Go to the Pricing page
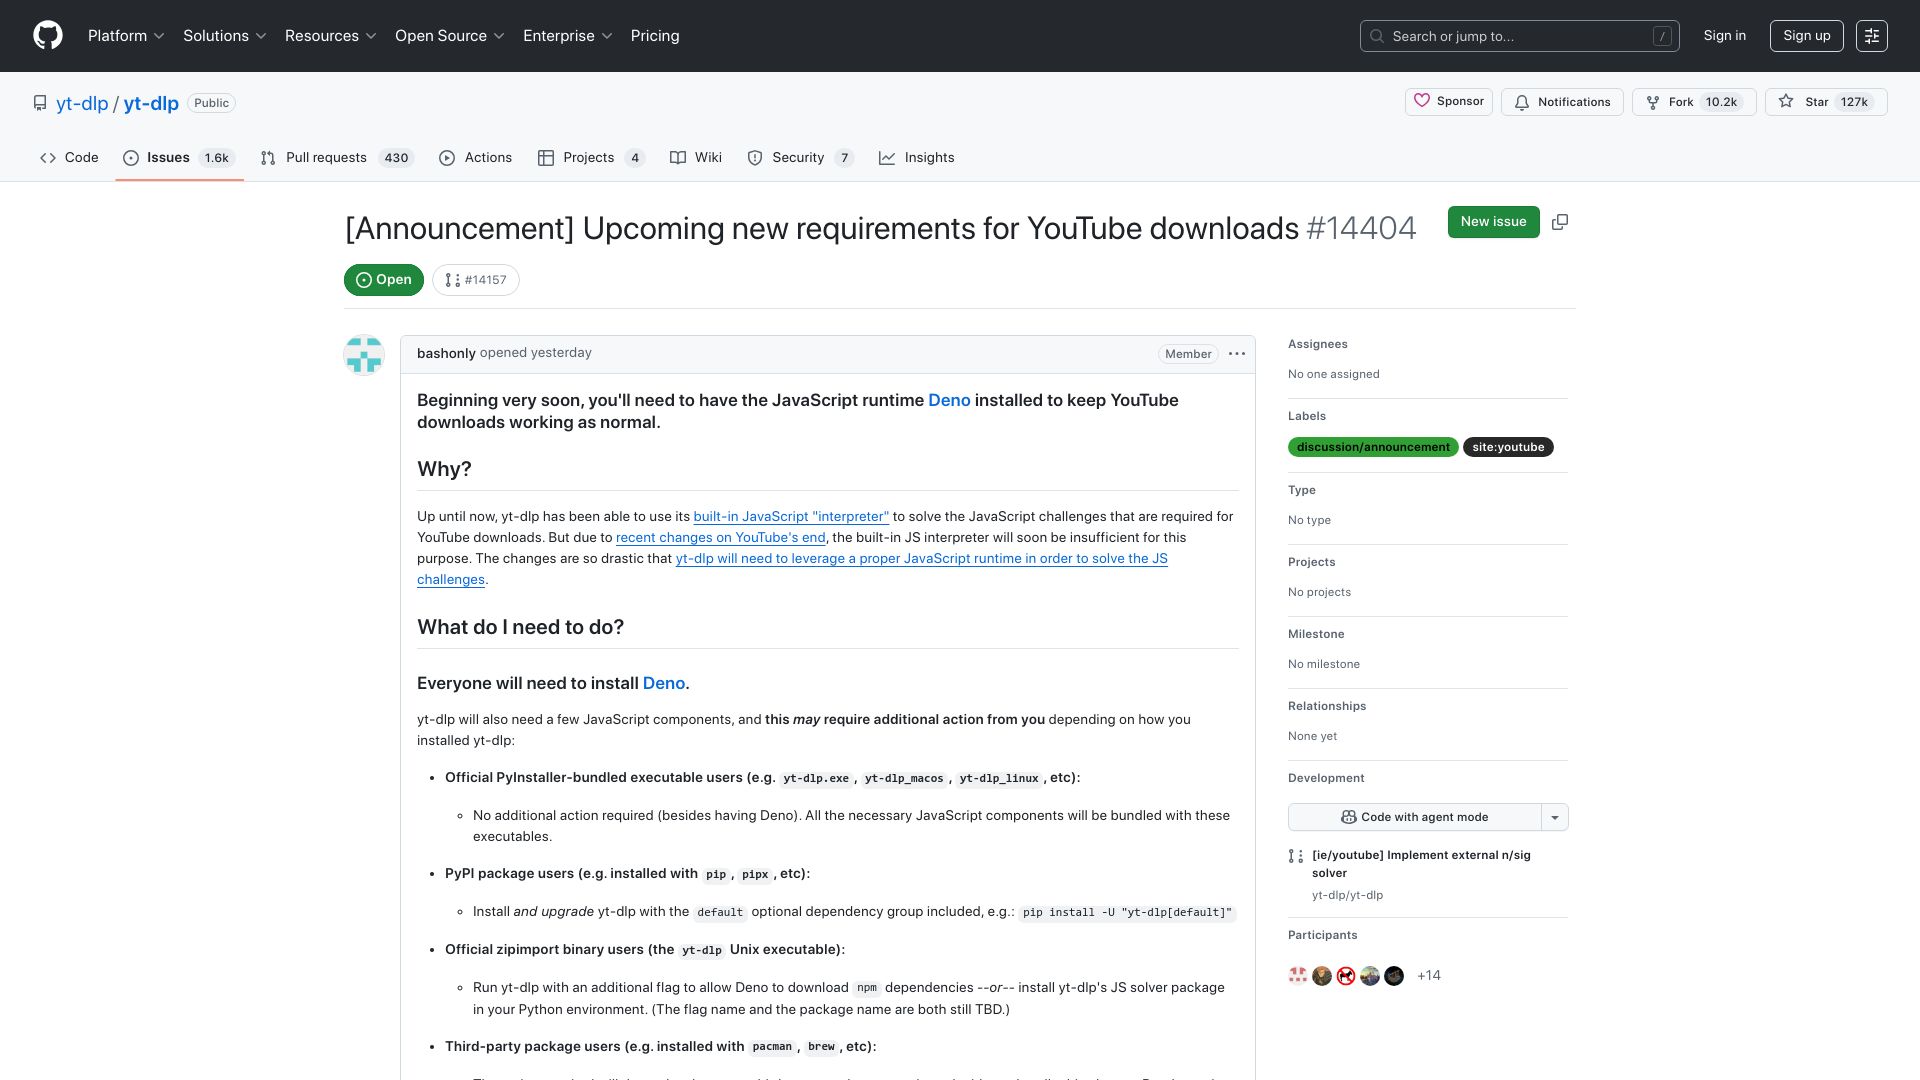The height and width of the screenshot is (1080, 1920). click(655, 36)
